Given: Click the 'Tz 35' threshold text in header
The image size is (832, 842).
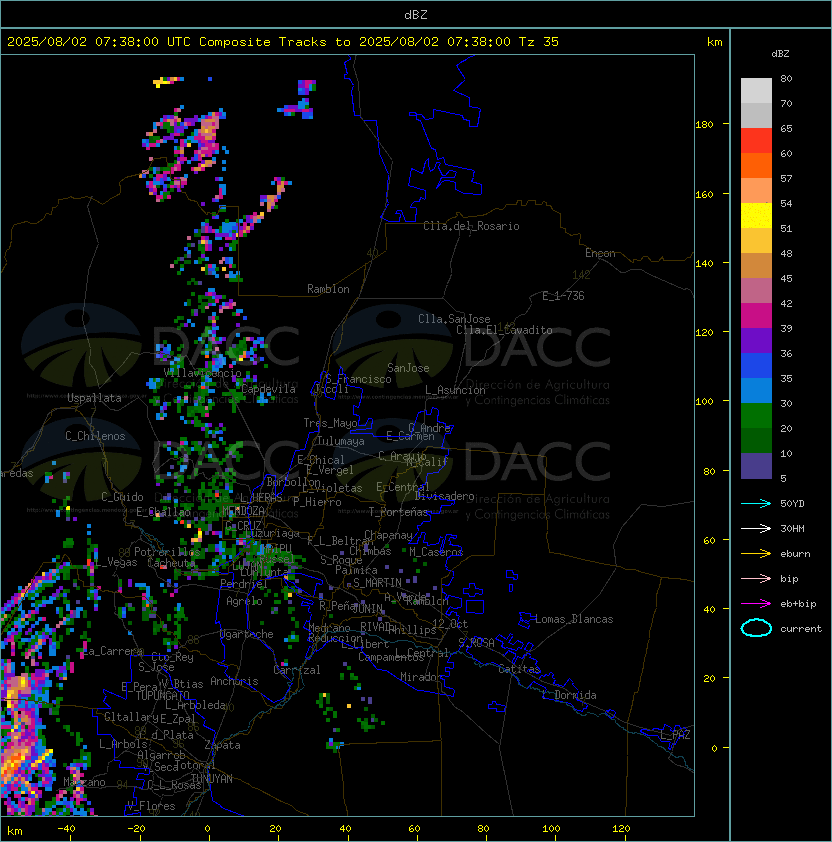Looking at the screenshot, I should pyautogui.click(x=539, y=42).
